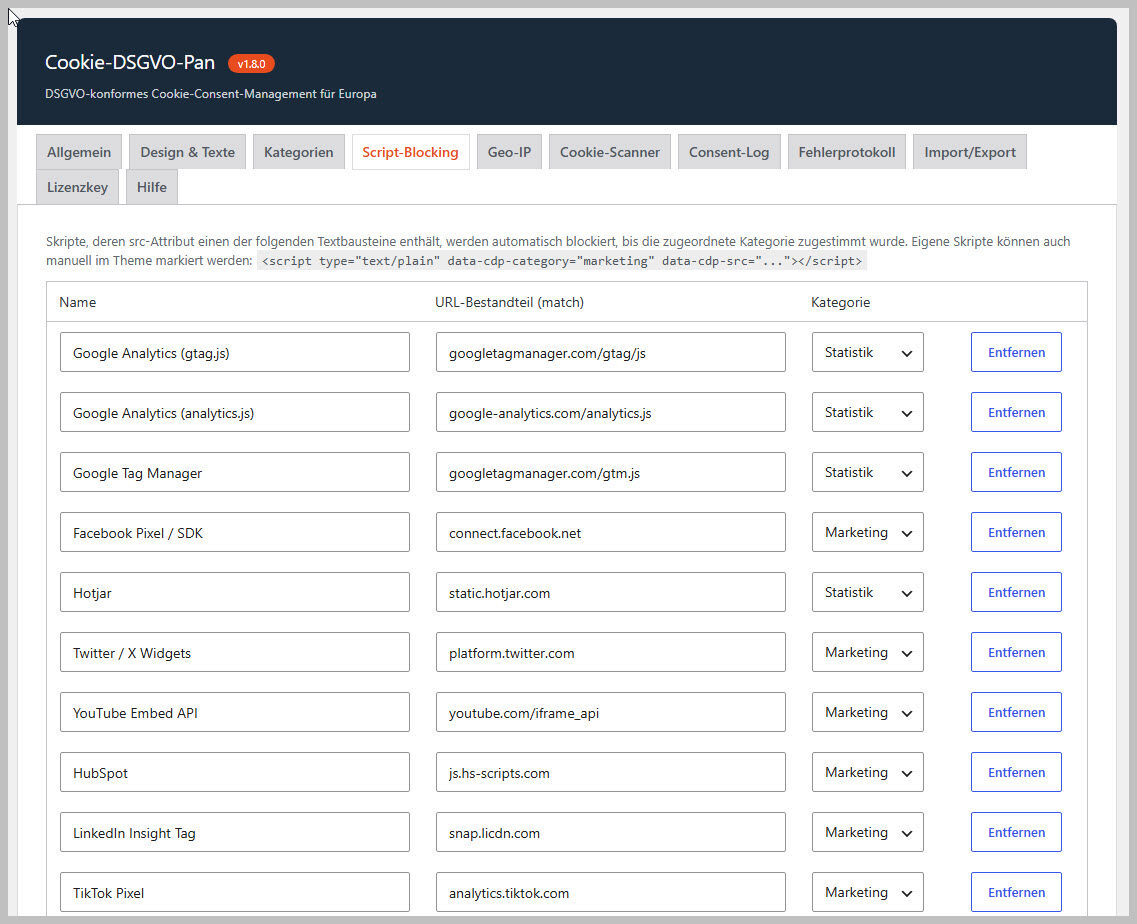Click the URL-Bestandteil (match) column header
Screen dimensions: 1137x924
[509, 302]
